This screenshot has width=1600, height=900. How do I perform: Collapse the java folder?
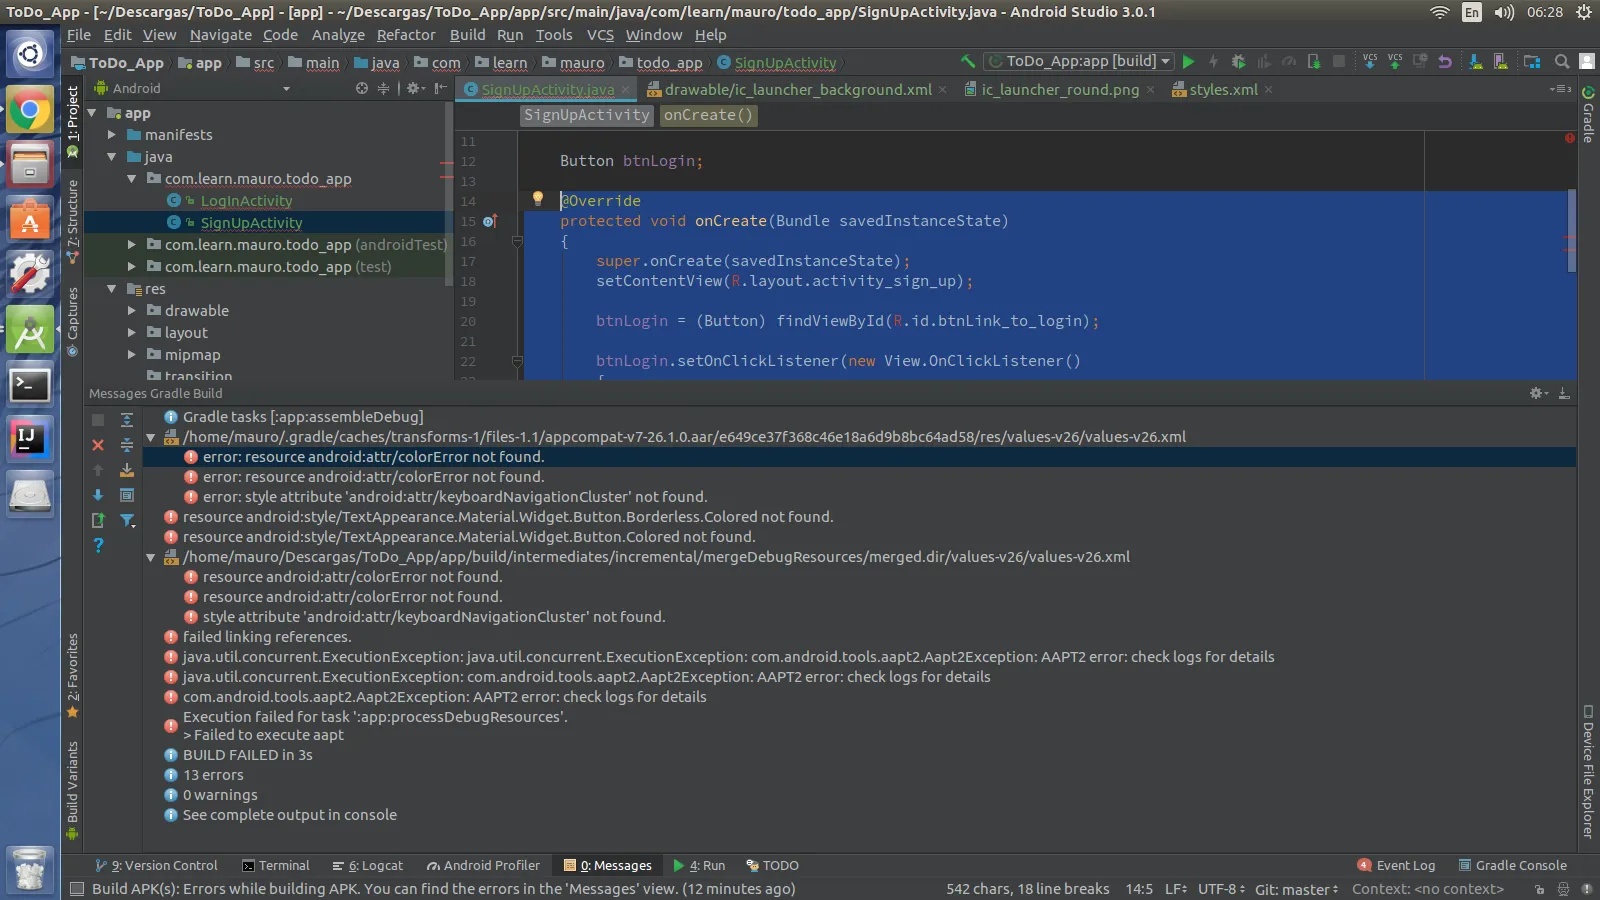[x=112, y=157]
